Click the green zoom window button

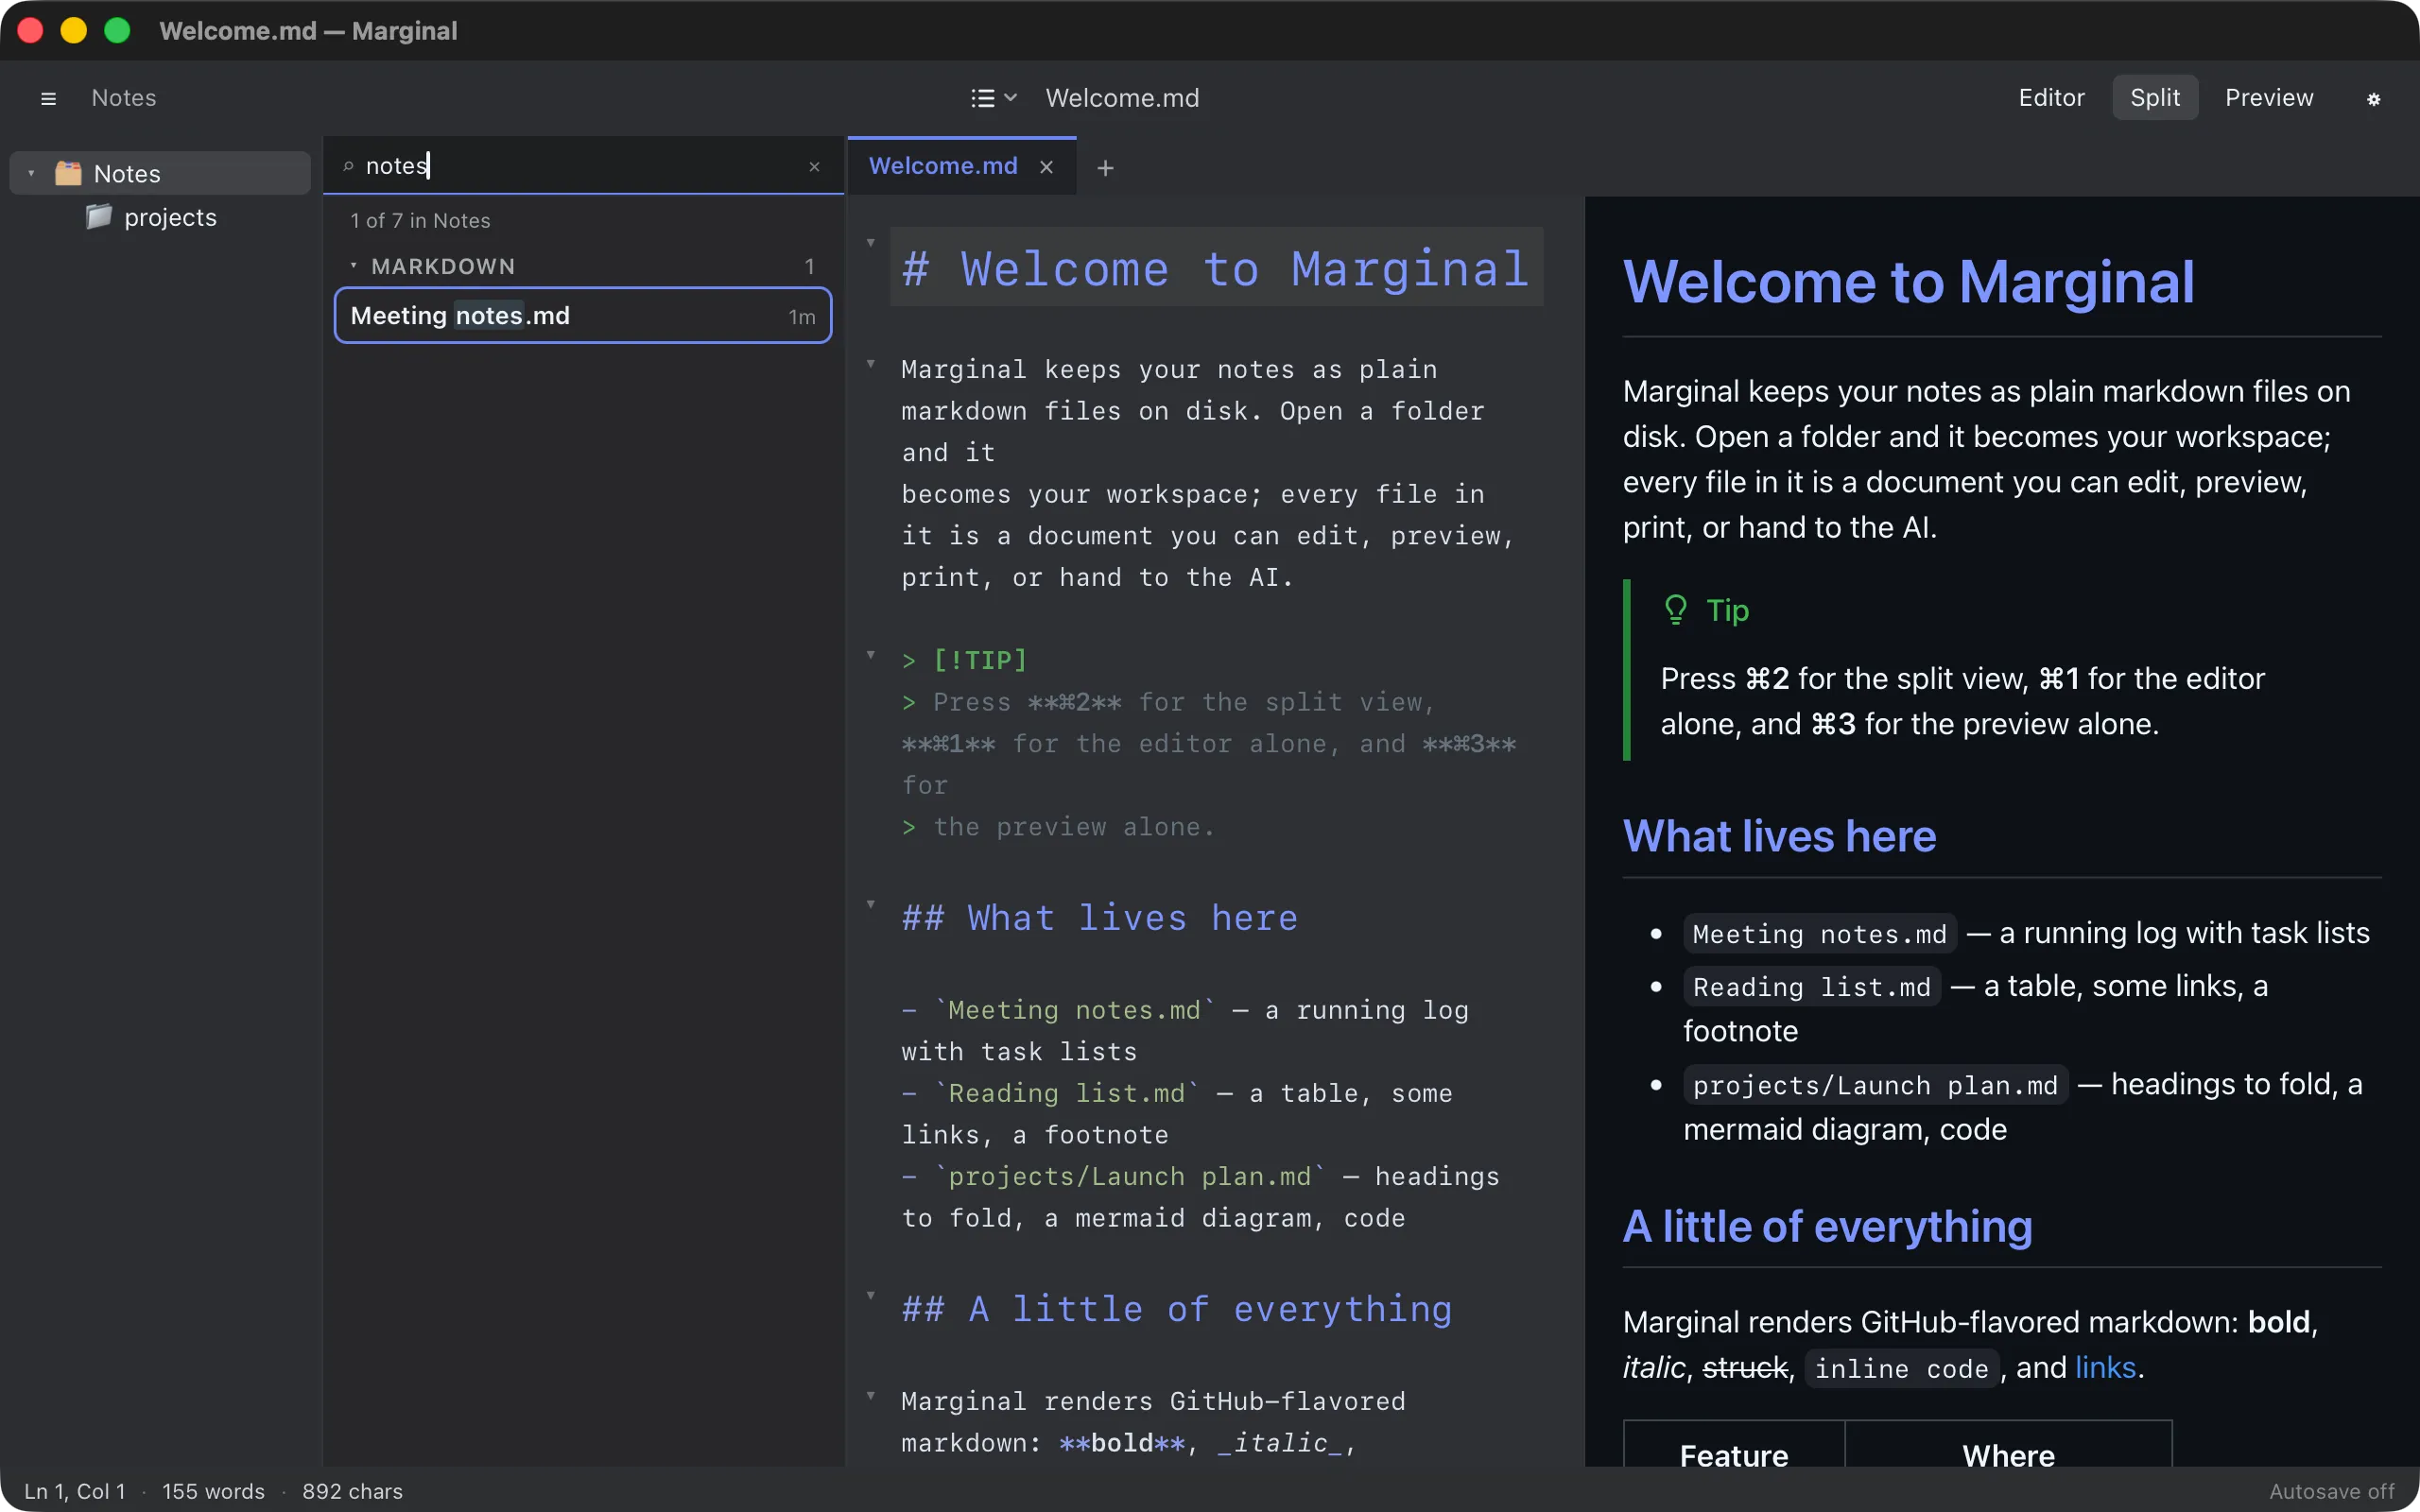click(117, 30)
